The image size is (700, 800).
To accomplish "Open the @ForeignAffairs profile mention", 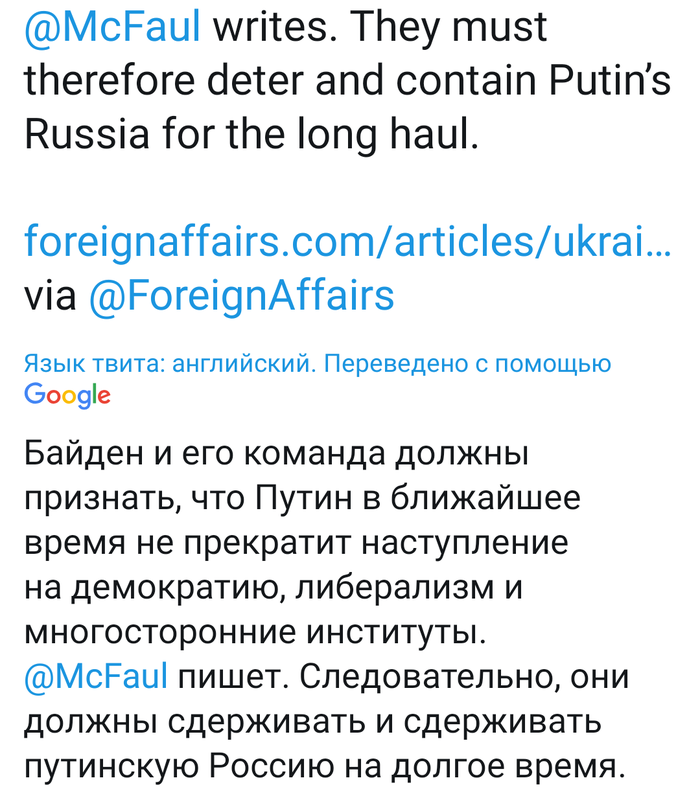I will (x=241, y=296).
